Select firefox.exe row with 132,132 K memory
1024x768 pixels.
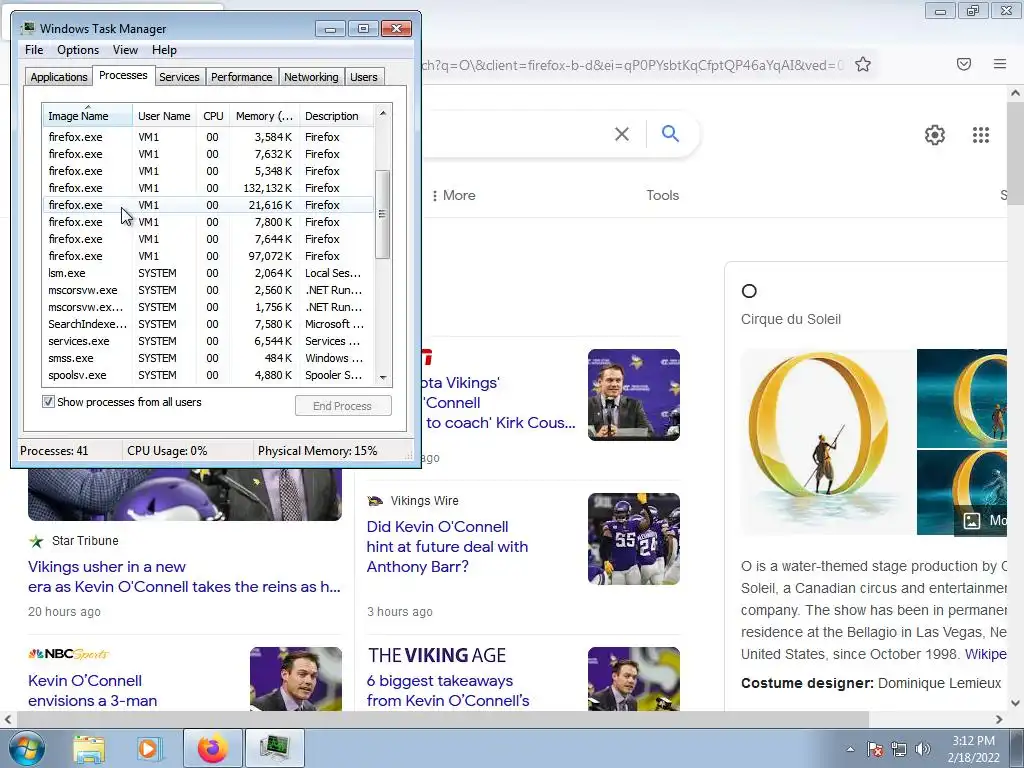pos(208,188)
